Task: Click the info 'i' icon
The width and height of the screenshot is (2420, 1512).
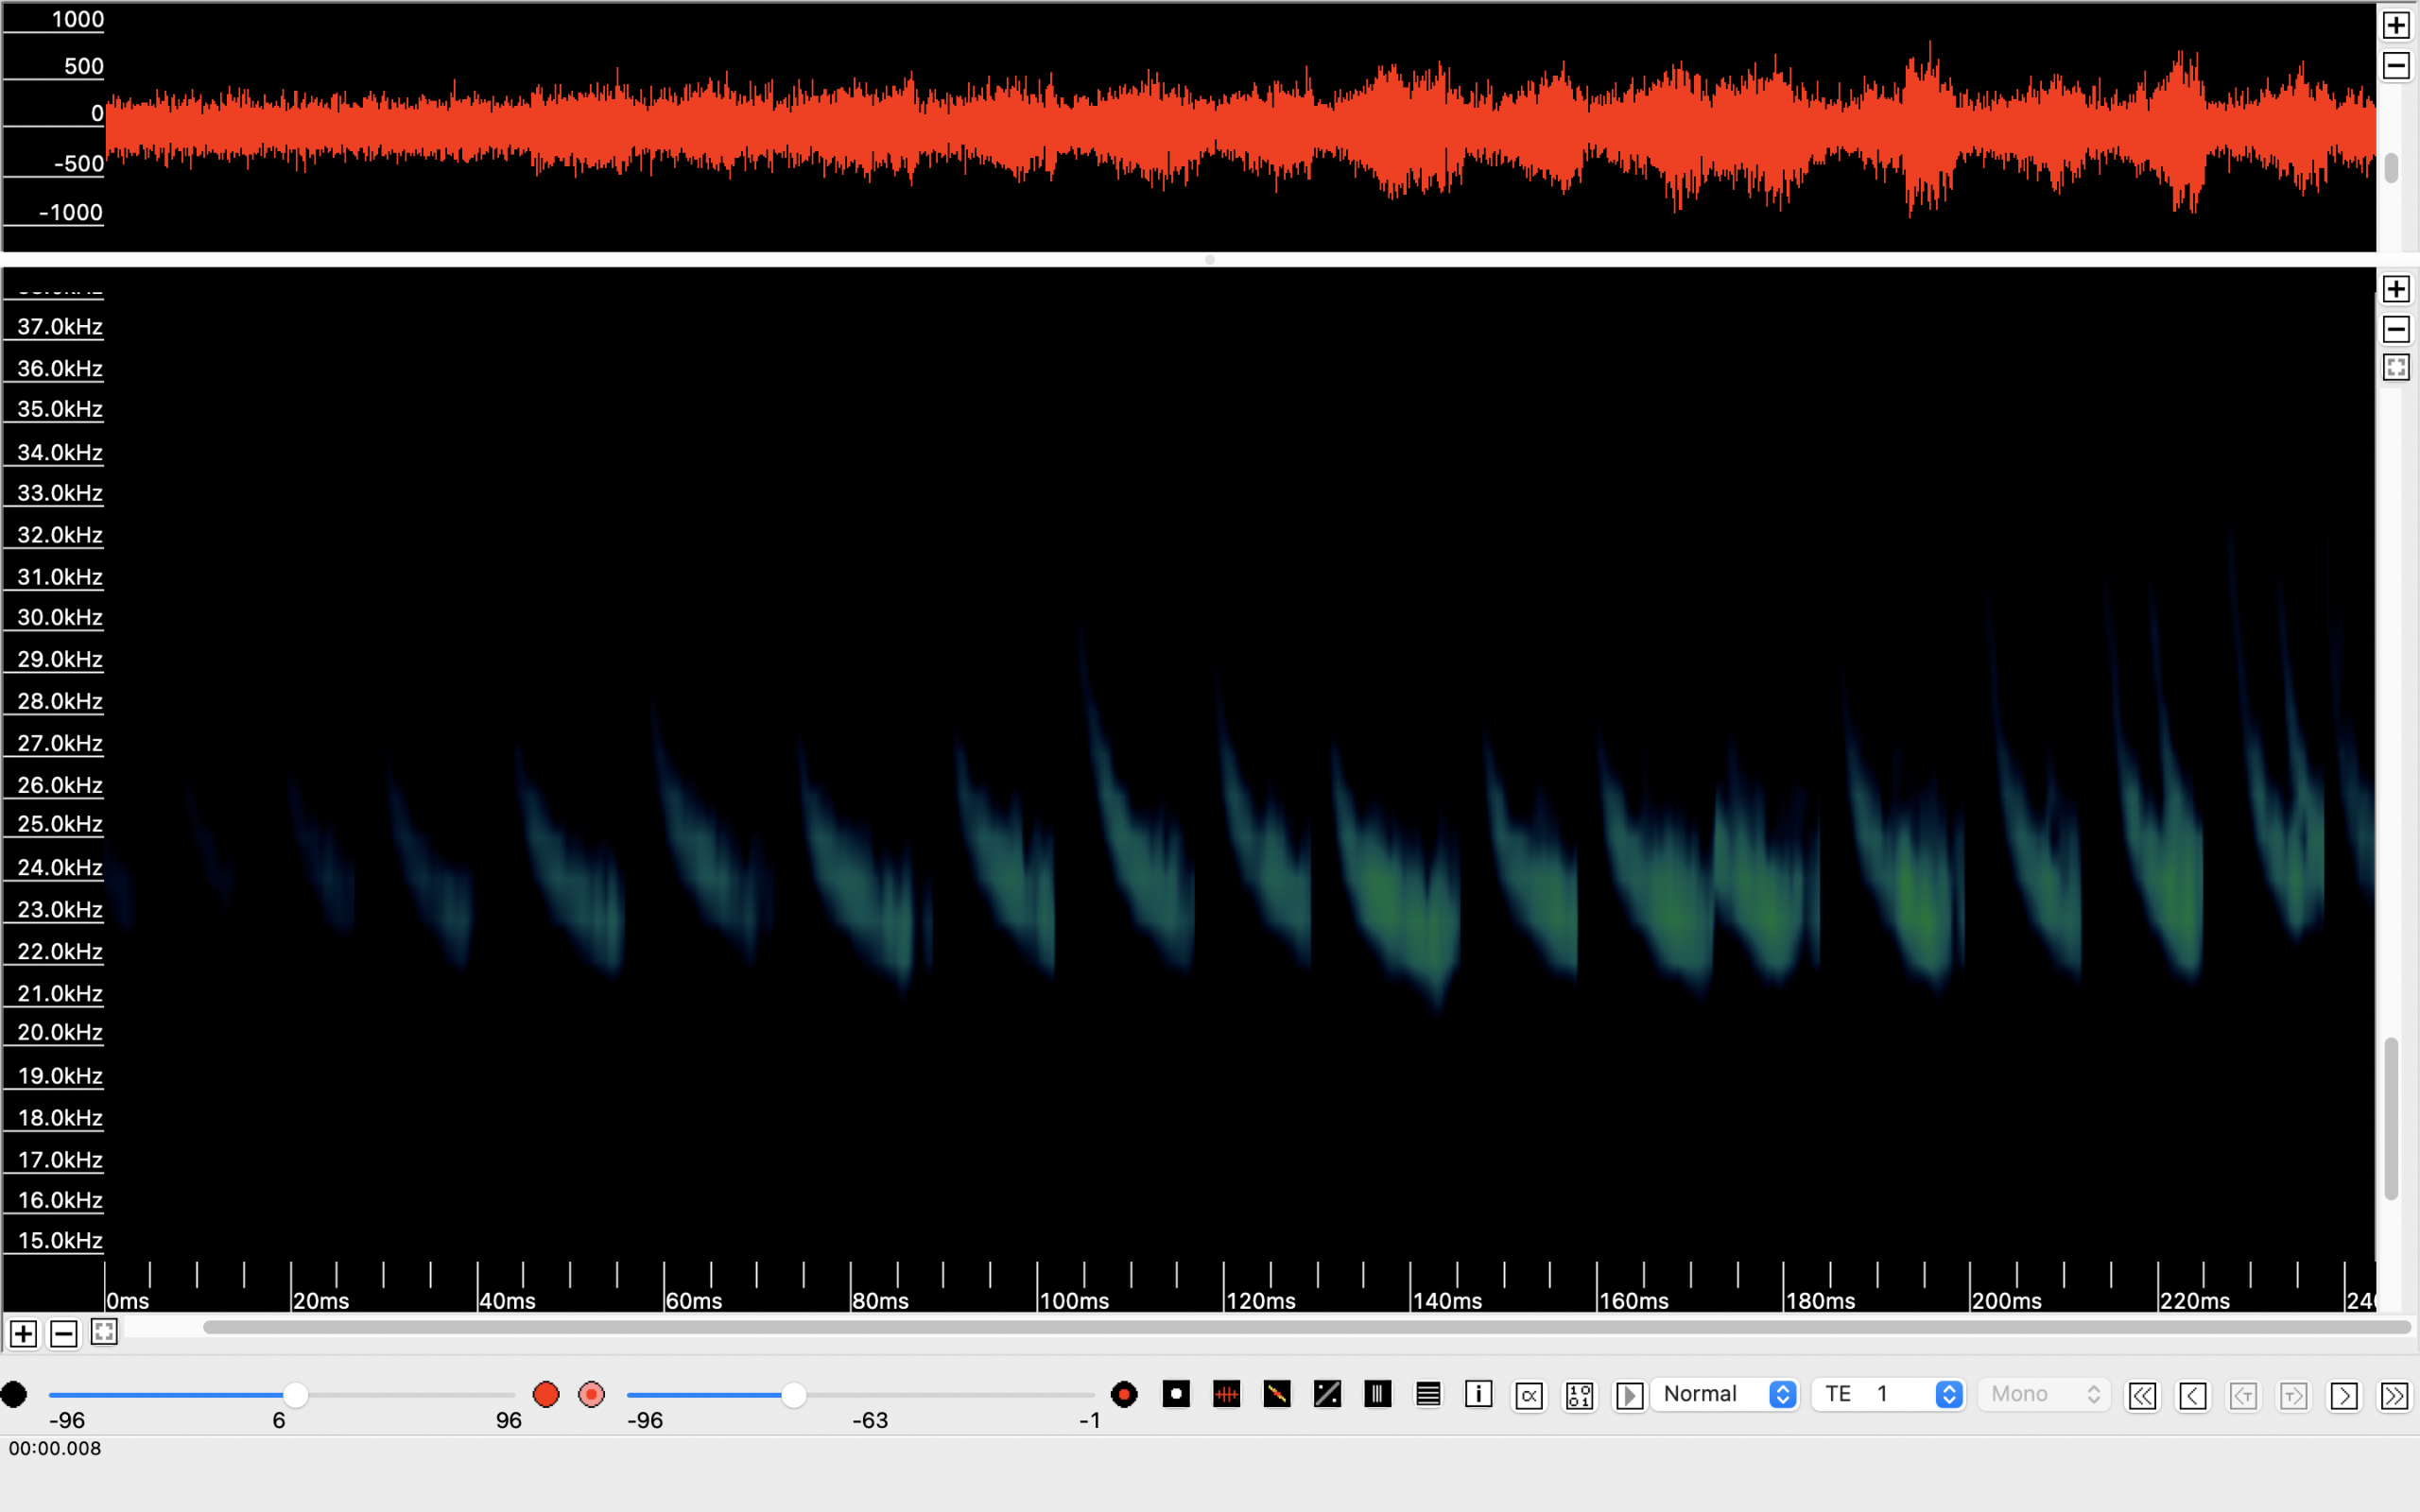Action: pyautogui.click(x=1478, y=1394)
